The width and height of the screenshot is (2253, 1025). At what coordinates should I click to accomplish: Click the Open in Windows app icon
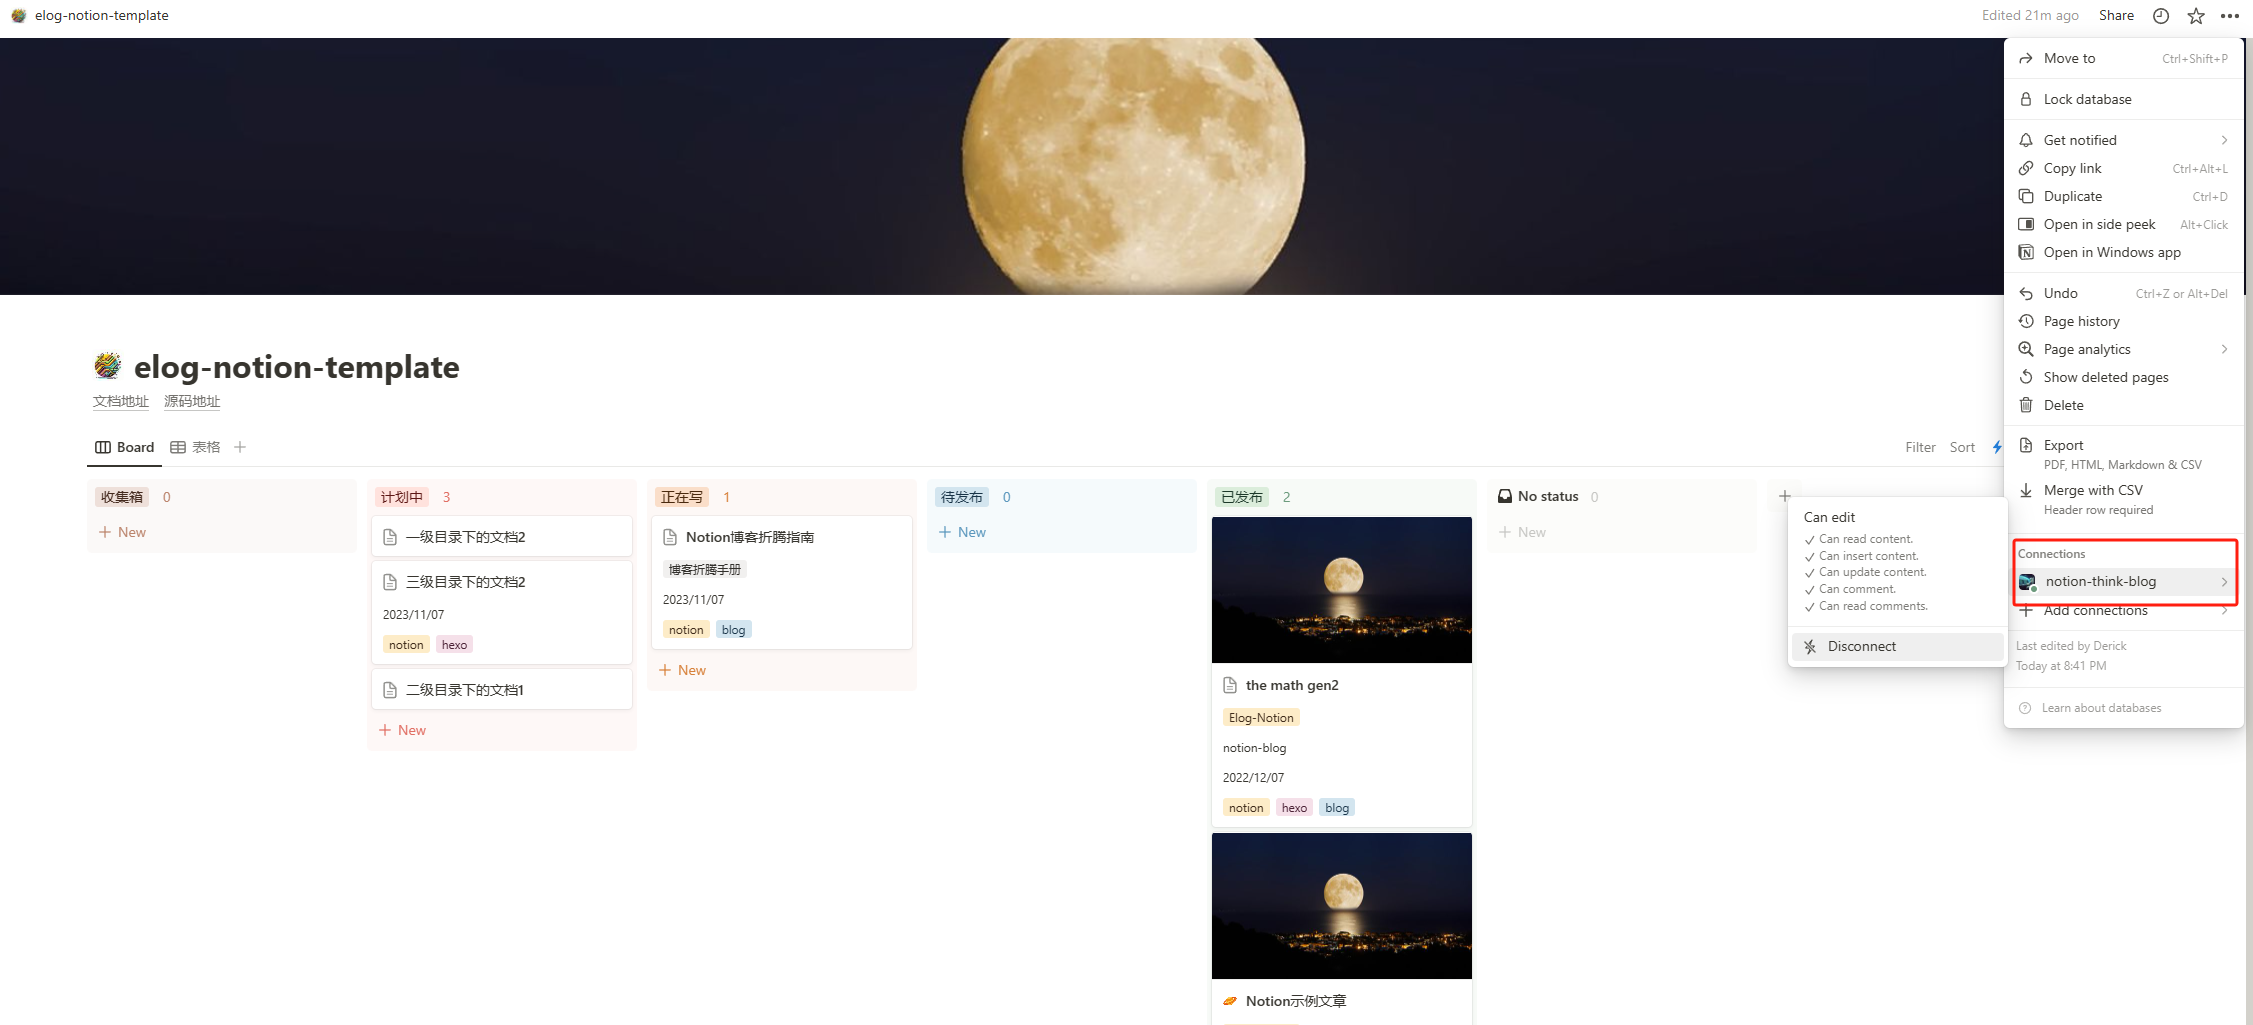2026,252
